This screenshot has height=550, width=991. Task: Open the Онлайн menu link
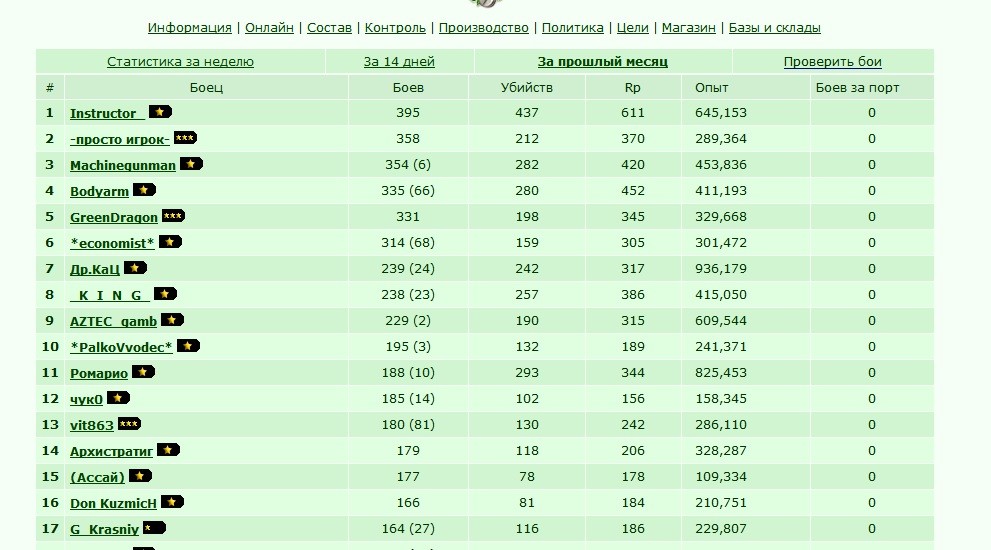pyautogui.click(x=269, y=28)
